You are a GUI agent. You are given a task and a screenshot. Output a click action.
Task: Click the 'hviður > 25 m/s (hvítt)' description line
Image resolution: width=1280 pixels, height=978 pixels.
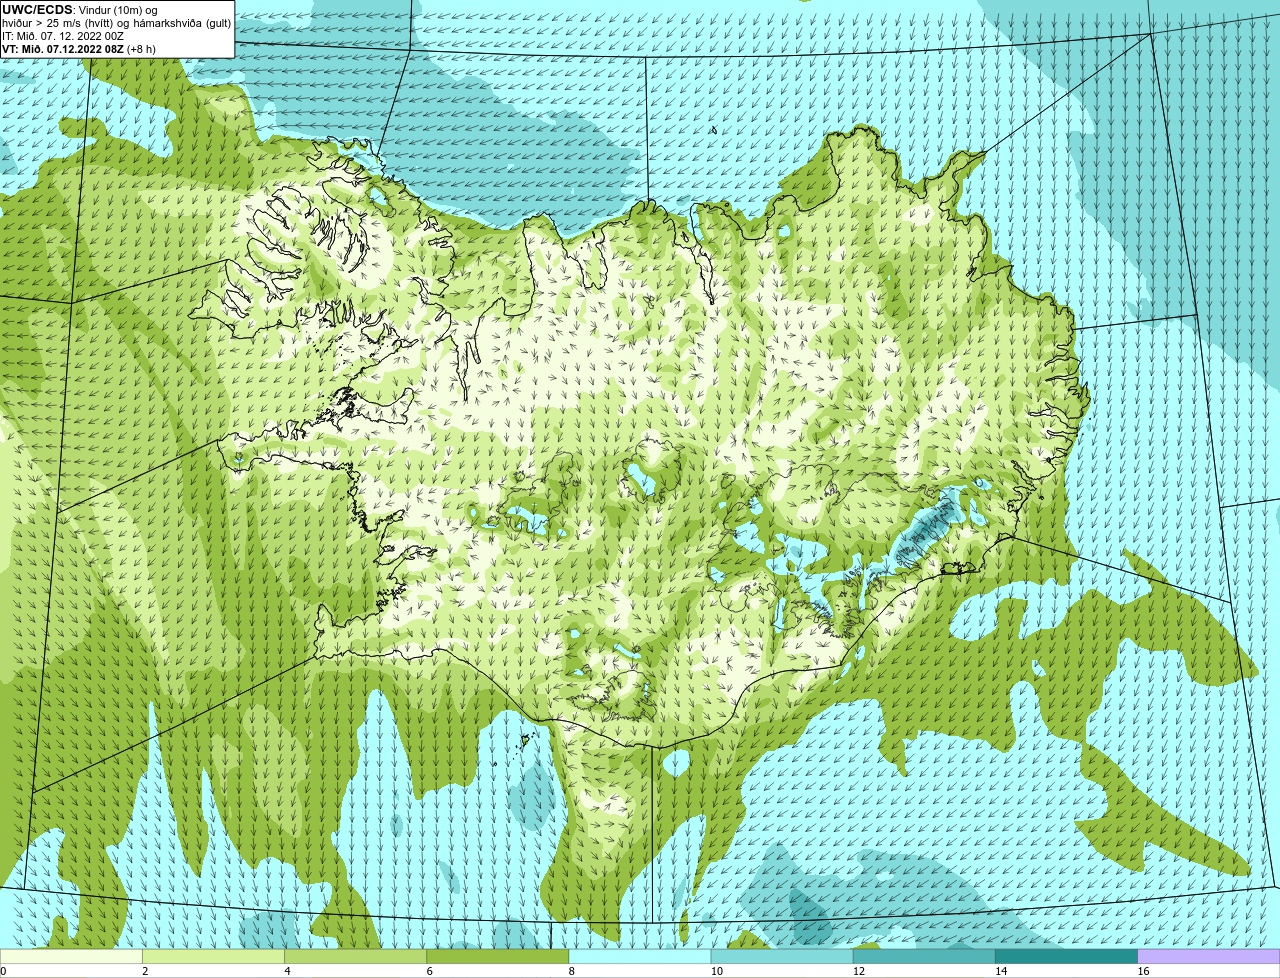pos(117,22)
